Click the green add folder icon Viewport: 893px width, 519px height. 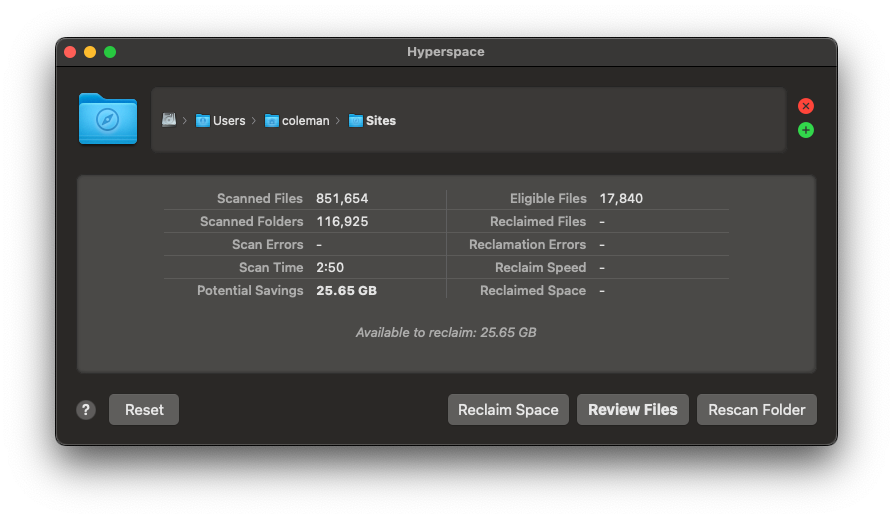pos(805,130)
